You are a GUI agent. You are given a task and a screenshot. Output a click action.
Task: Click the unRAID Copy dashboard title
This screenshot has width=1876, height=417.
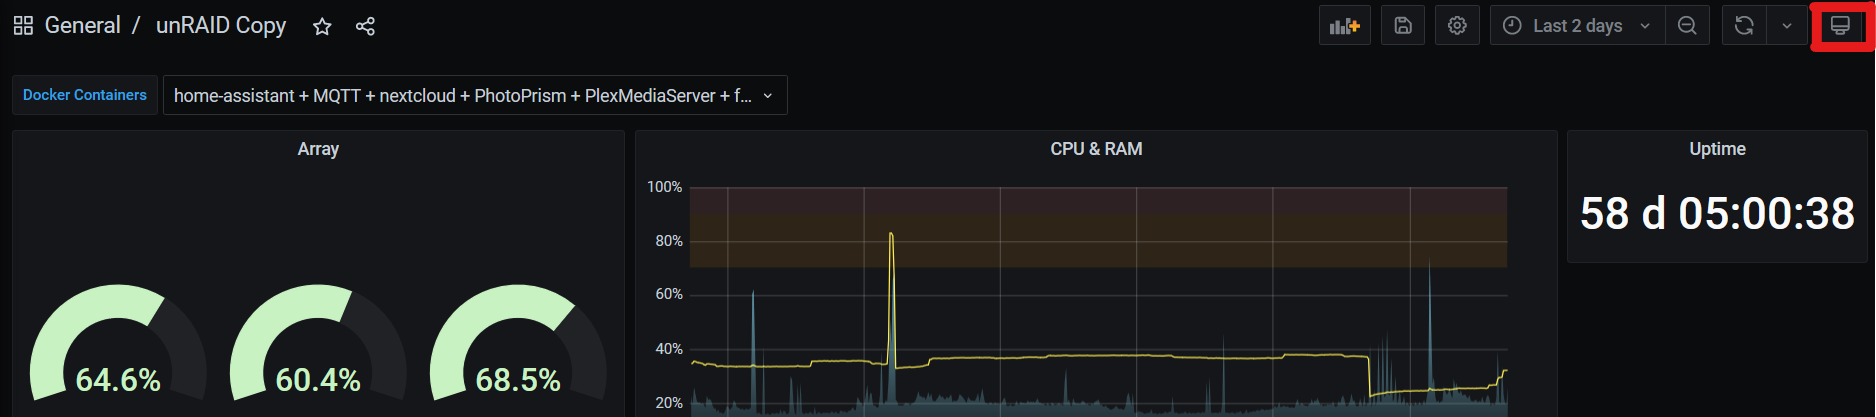[x=221, y=25]
